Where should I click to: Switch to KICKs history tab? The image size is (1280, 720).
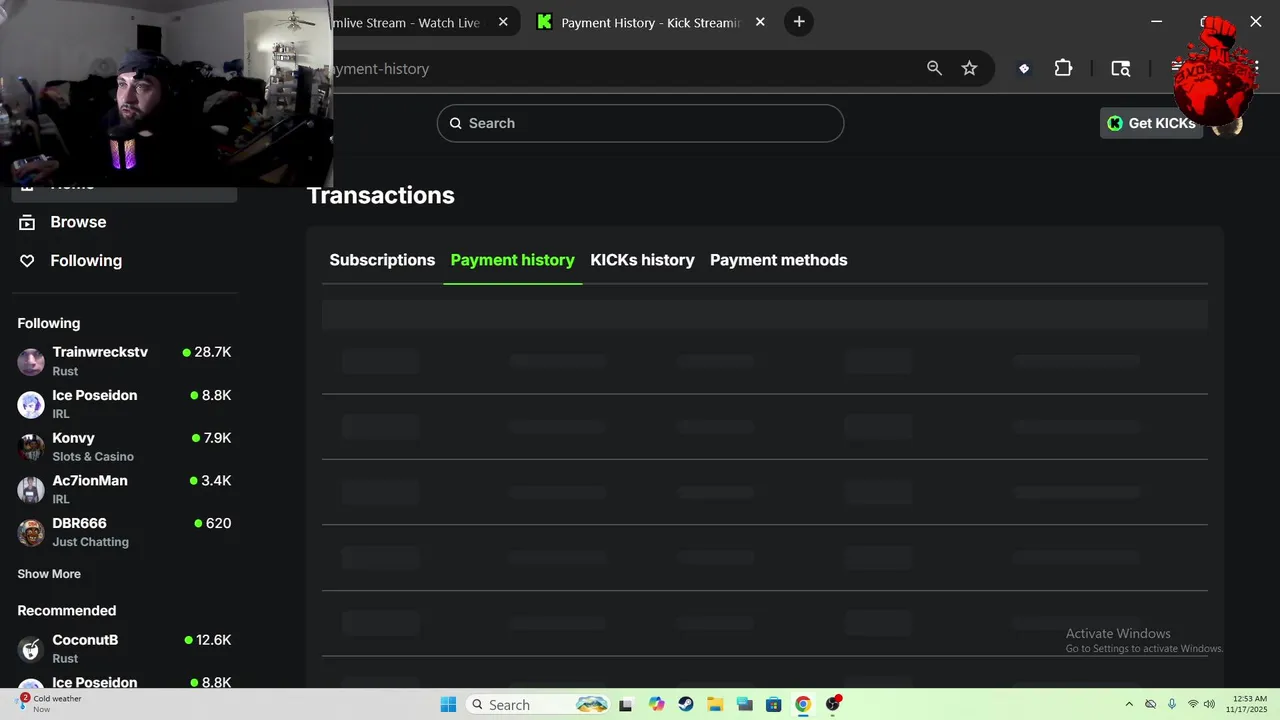[642, 260]
